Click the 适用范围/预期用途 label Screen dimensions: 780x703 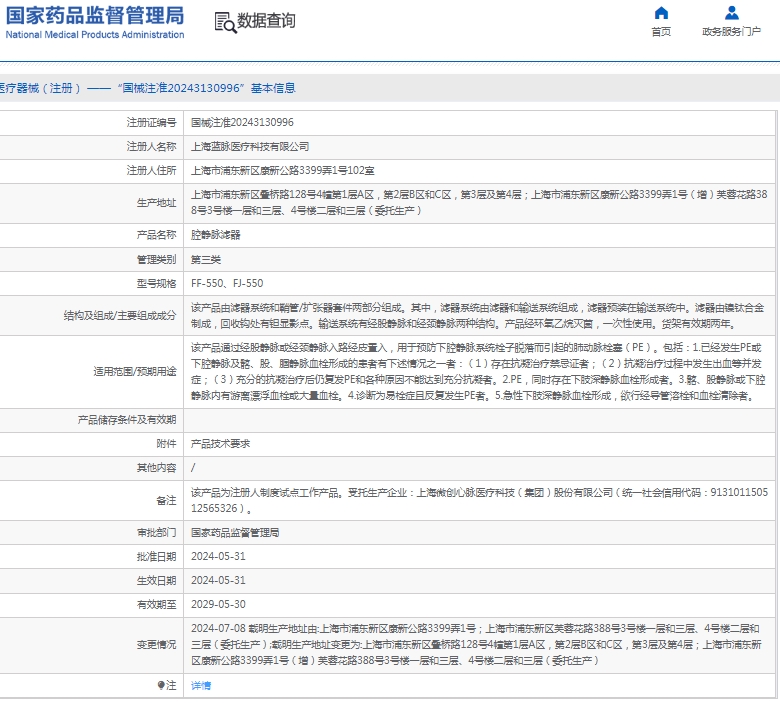[135, 372]
